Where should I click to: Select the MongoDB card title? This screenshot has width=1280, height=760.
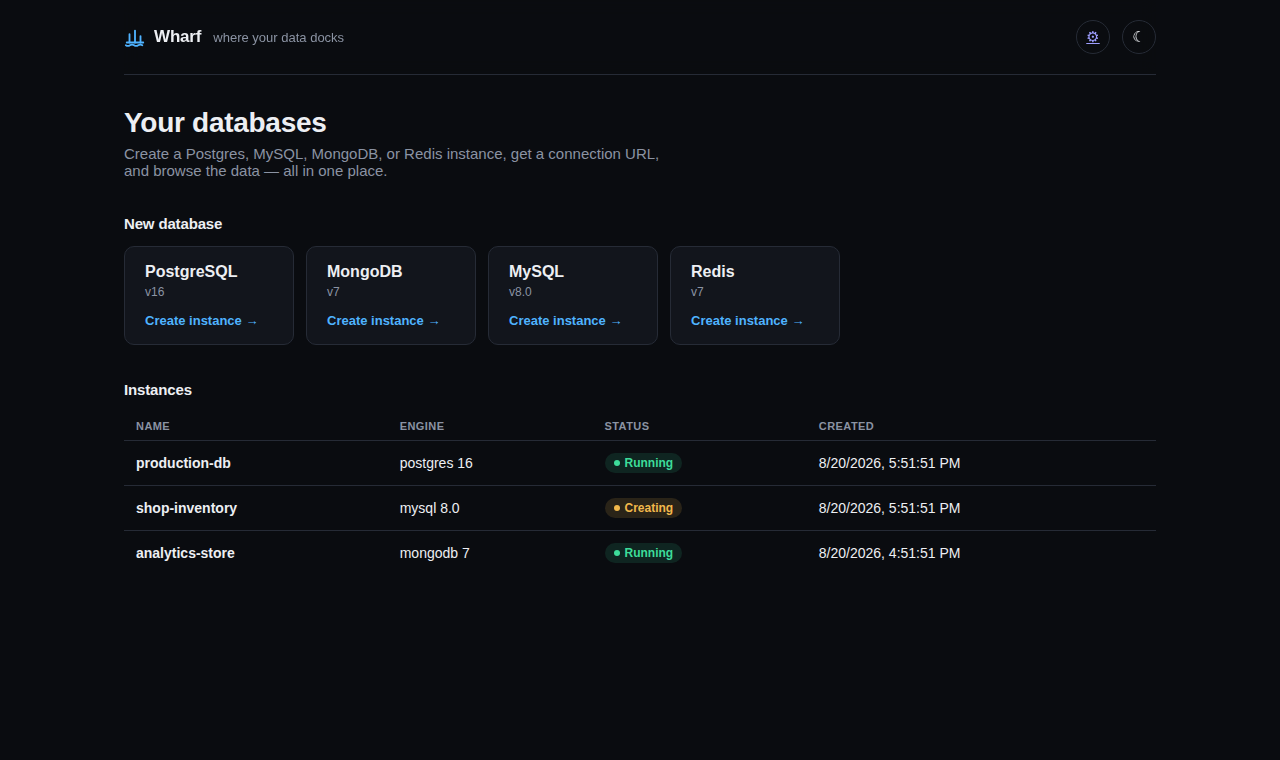pyautogui.click(x=365, y=272)
